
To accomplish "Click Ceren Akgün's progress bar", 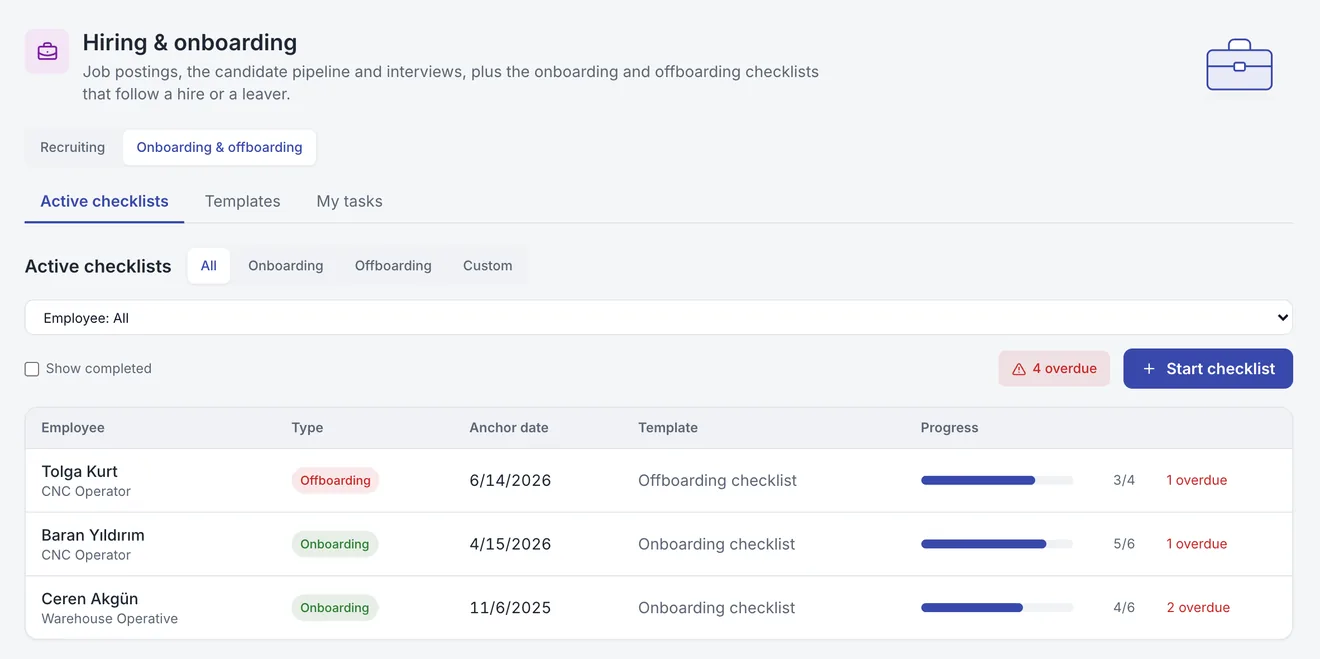I will (997, 608).
